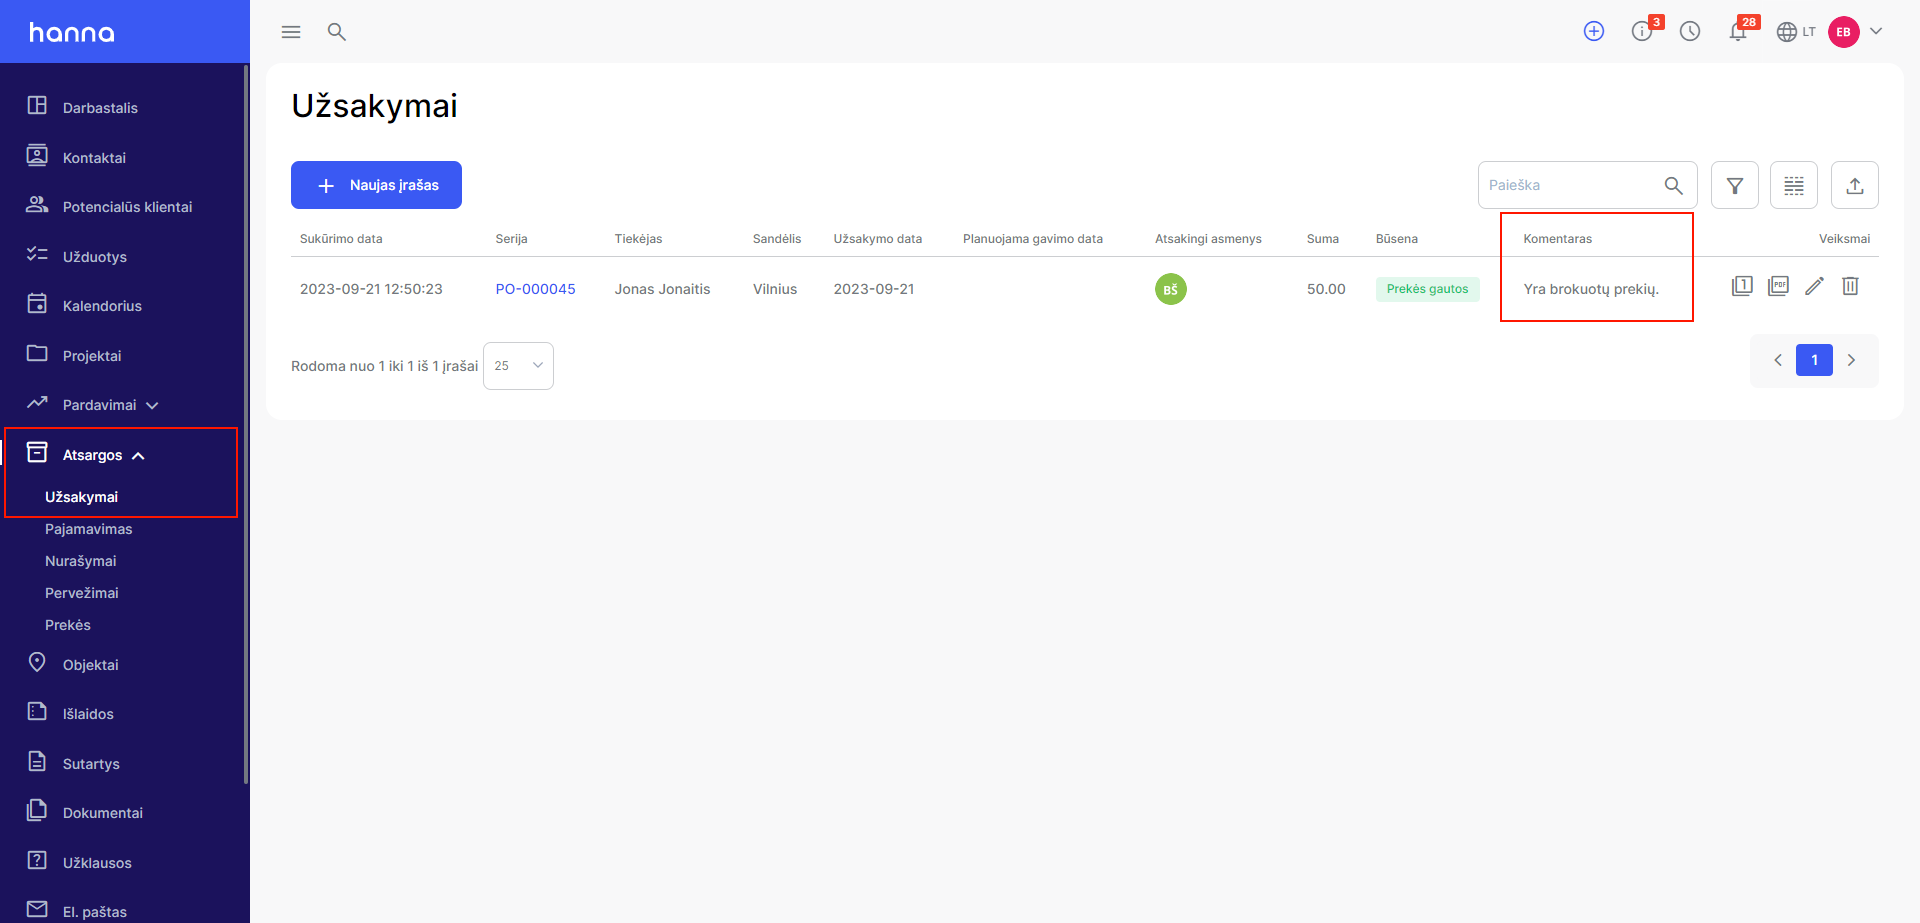
Task: Open the filter funnel button
Action: tap(1735, 185)
